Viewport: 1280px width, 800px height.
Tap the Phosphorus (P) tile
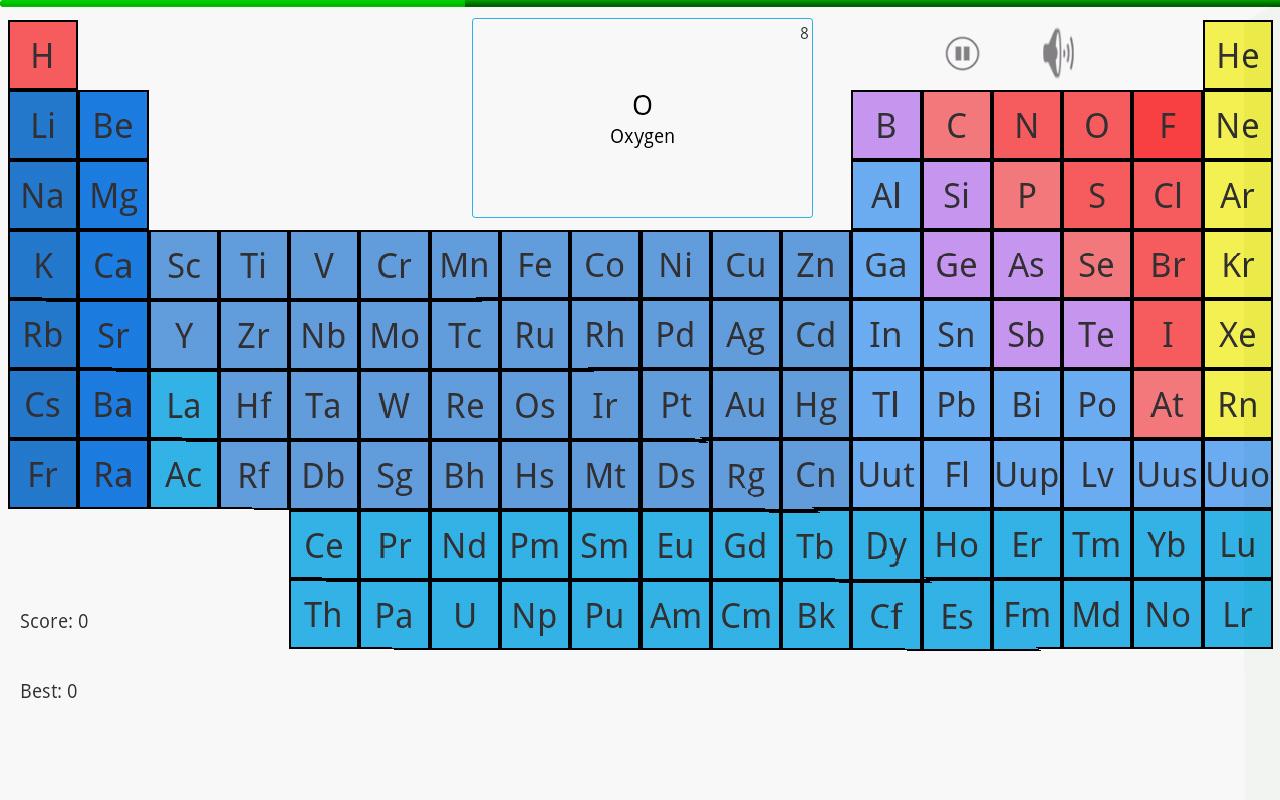click(x=1026, y=195)
